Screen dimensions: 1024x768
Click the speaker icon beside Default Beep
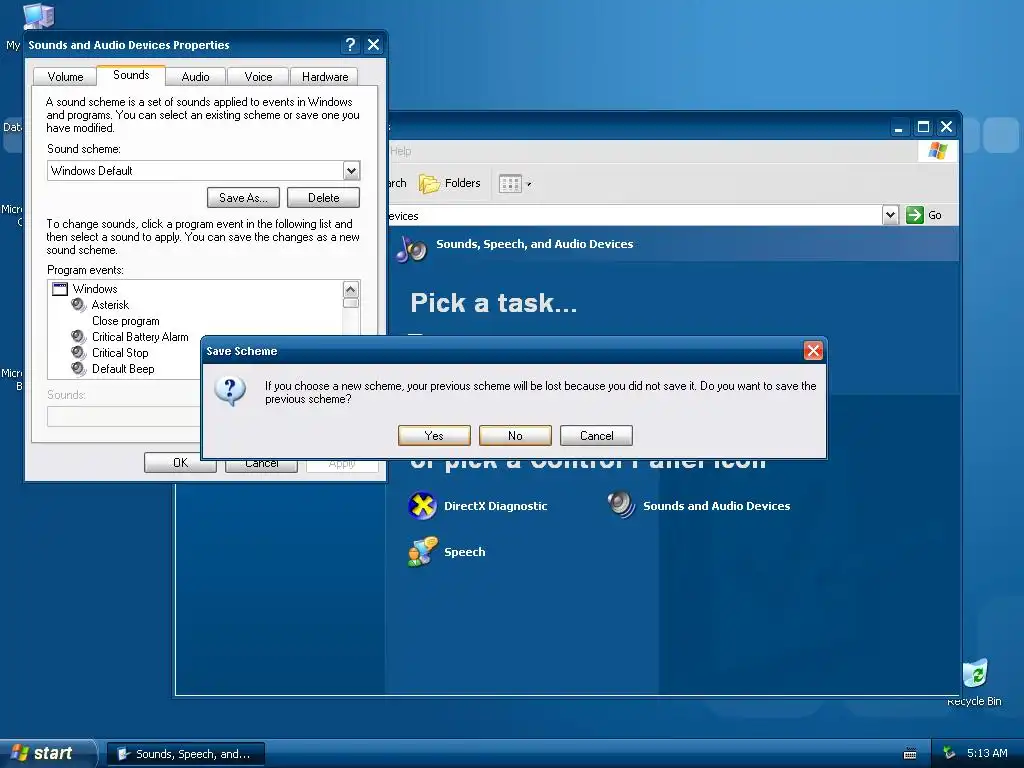pyautogui.click(x=79, y=369)
